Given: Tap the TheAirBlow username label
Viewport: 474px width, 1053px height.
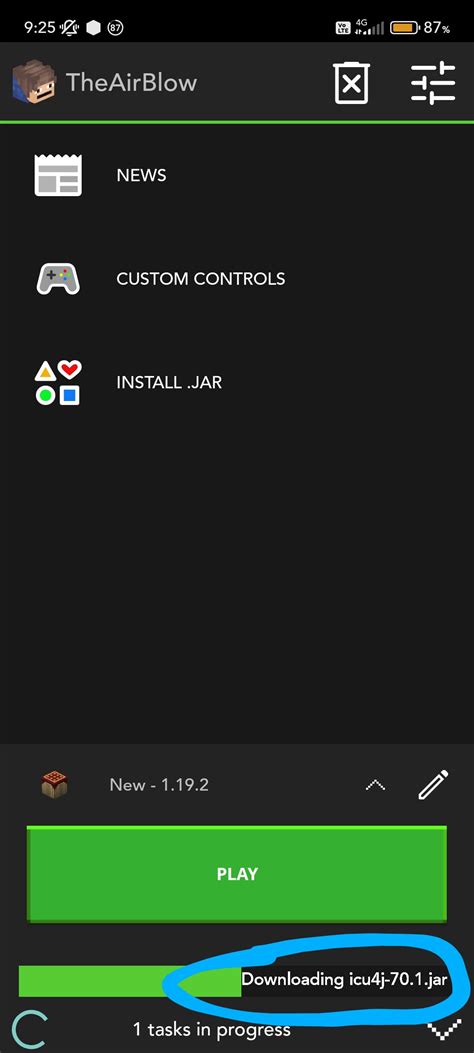Looking at the screenshot, I should (132, 83).
